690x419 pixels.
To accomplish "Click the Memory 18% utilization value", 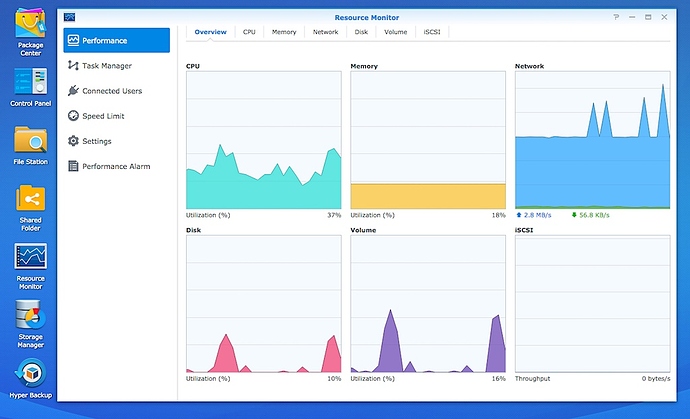I will click(x=499, y=215).
